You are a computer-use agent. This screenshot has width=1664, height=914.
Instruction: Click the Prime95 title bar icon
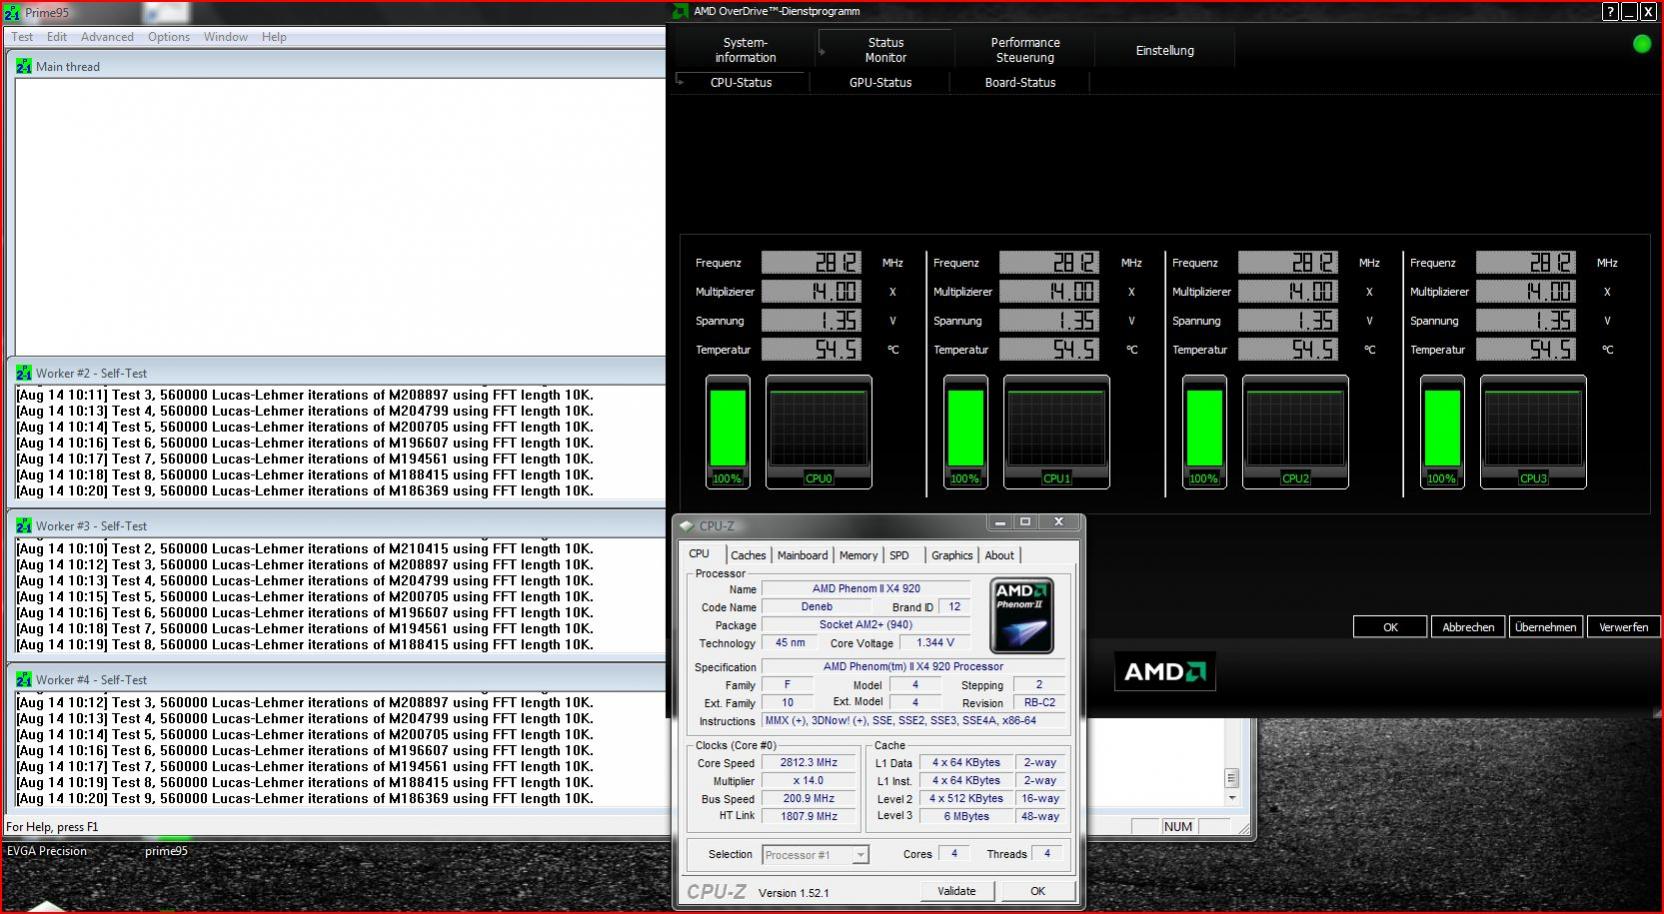tap(12, 13)
